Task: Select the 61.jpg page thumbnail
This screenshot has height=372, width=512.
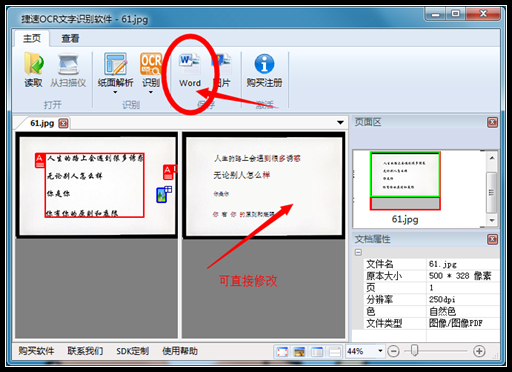Action: tap(405, 180)
